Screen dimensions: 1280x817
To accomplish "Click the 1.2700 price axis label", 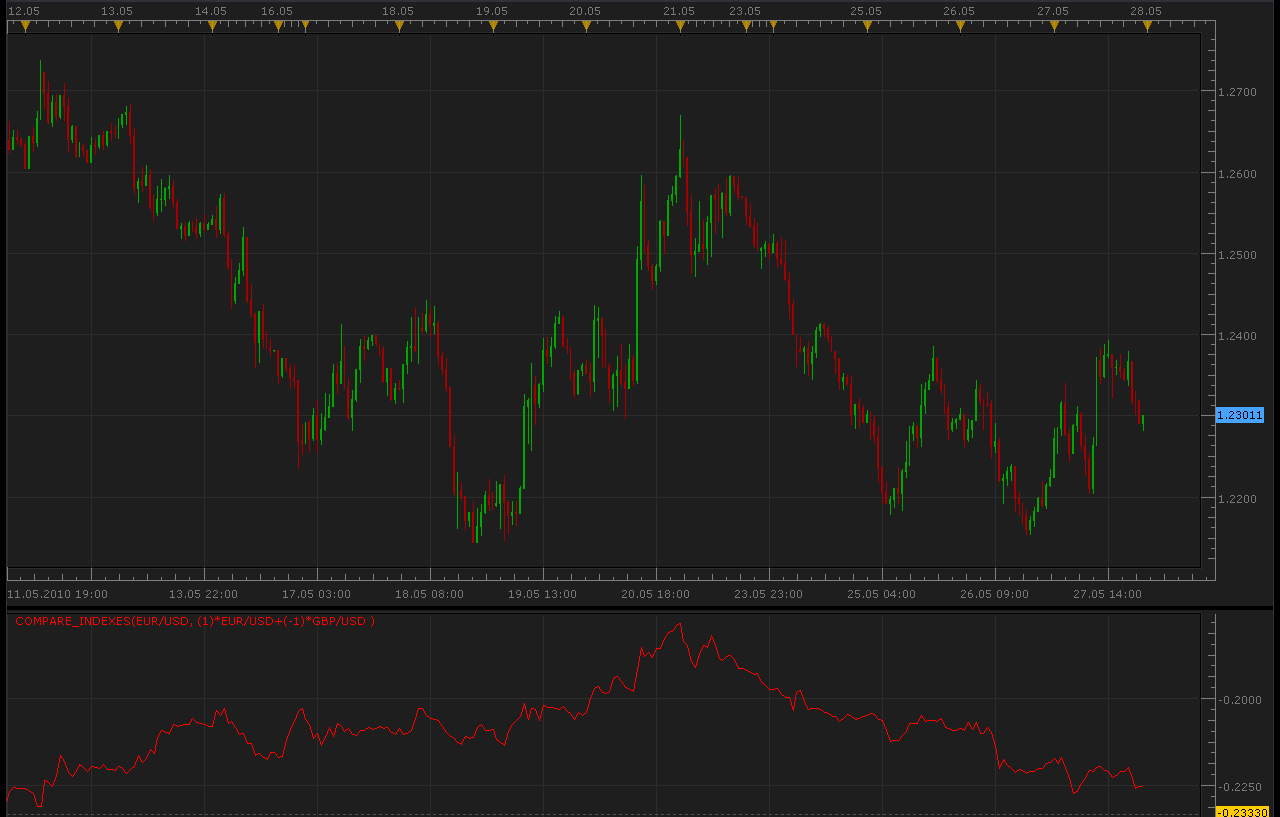I will 1238,92.
